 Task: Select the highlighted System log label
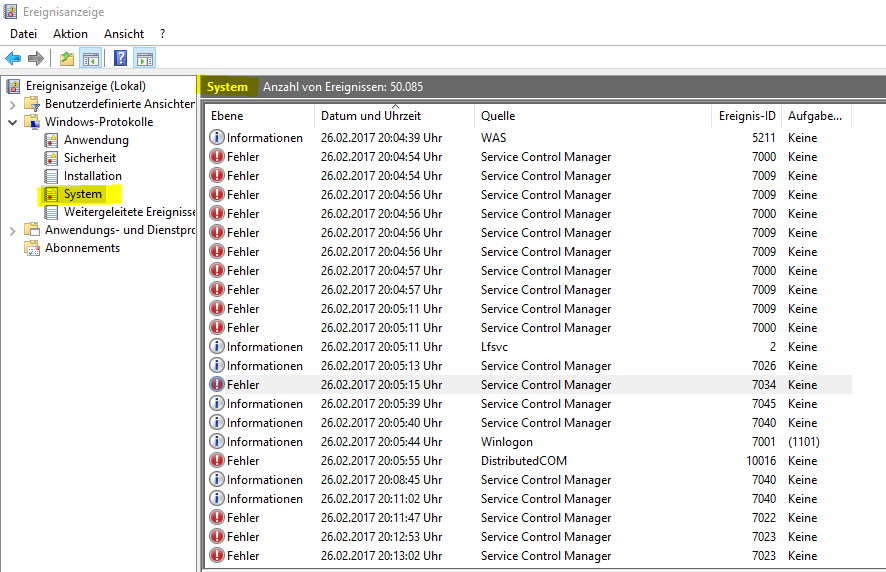82,194
